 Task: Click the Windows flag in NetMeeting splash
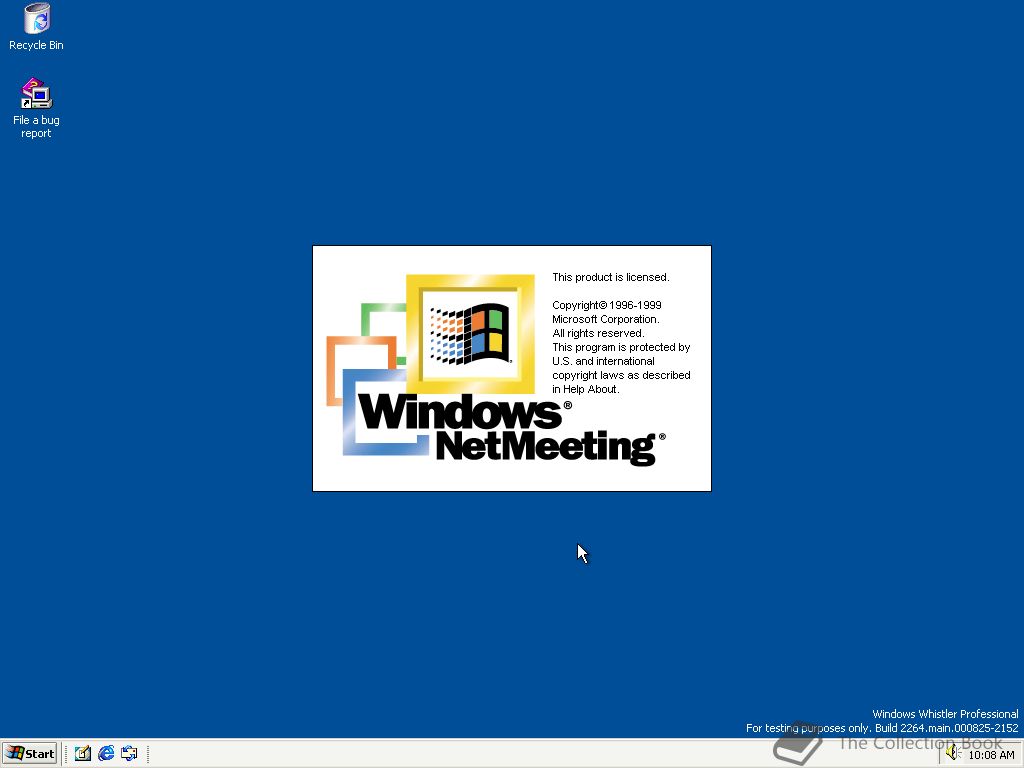coord(470,334)
